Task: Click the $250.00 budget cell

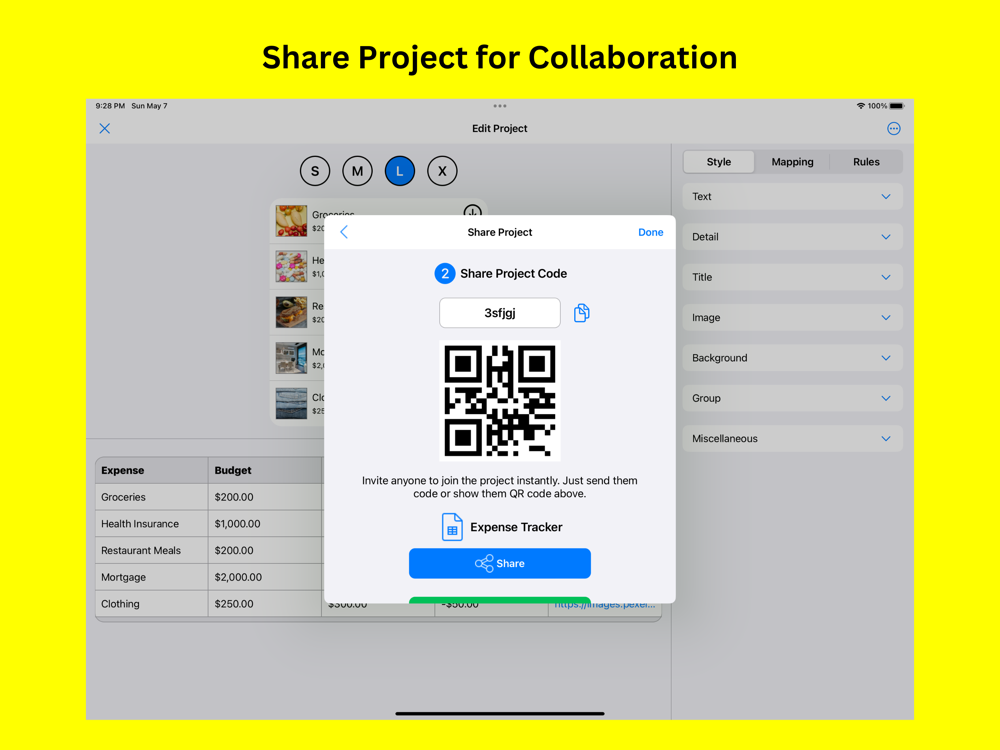Action: coord(265,604)
